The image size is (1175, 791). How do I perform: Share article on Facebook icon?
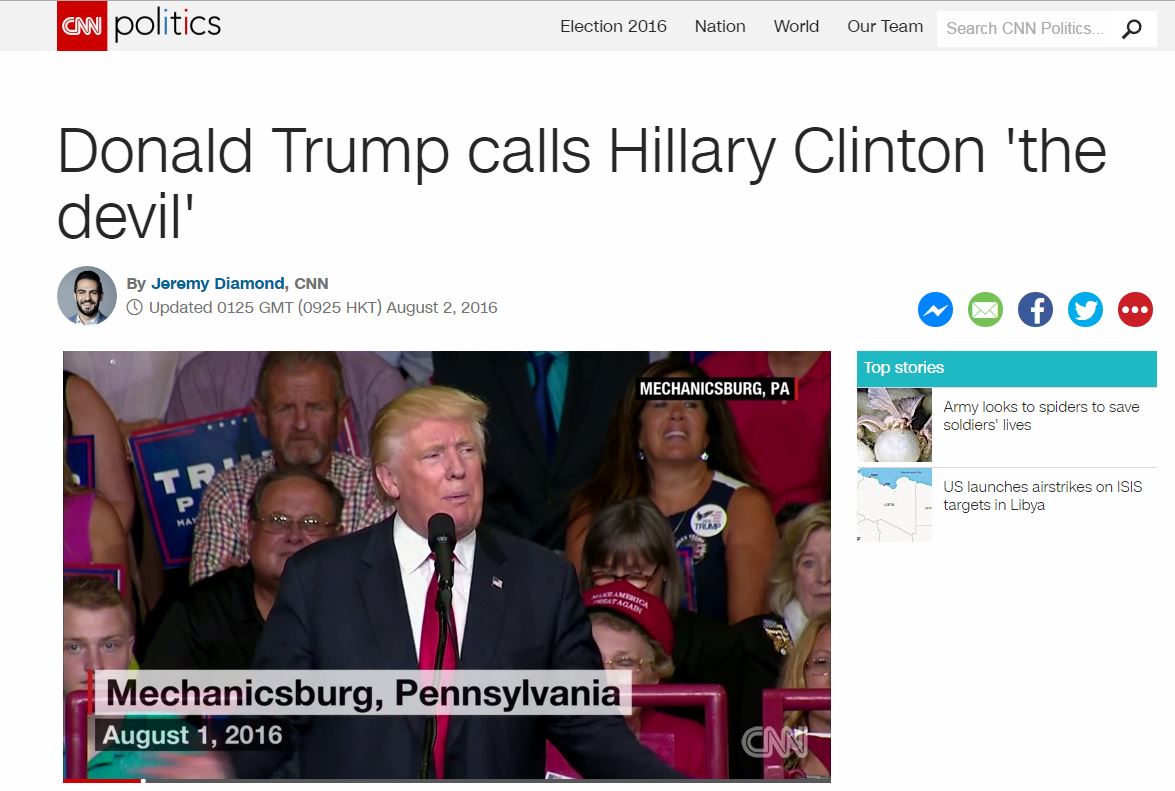[1035, 309]
